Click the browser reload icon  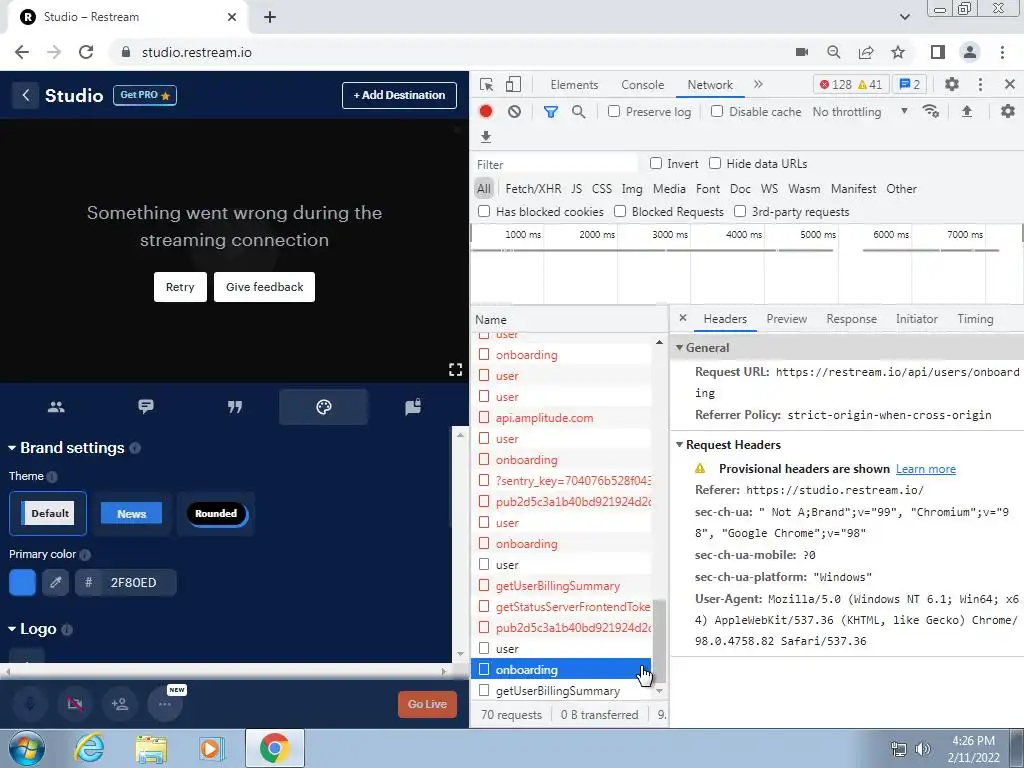(x=86, y=52)
